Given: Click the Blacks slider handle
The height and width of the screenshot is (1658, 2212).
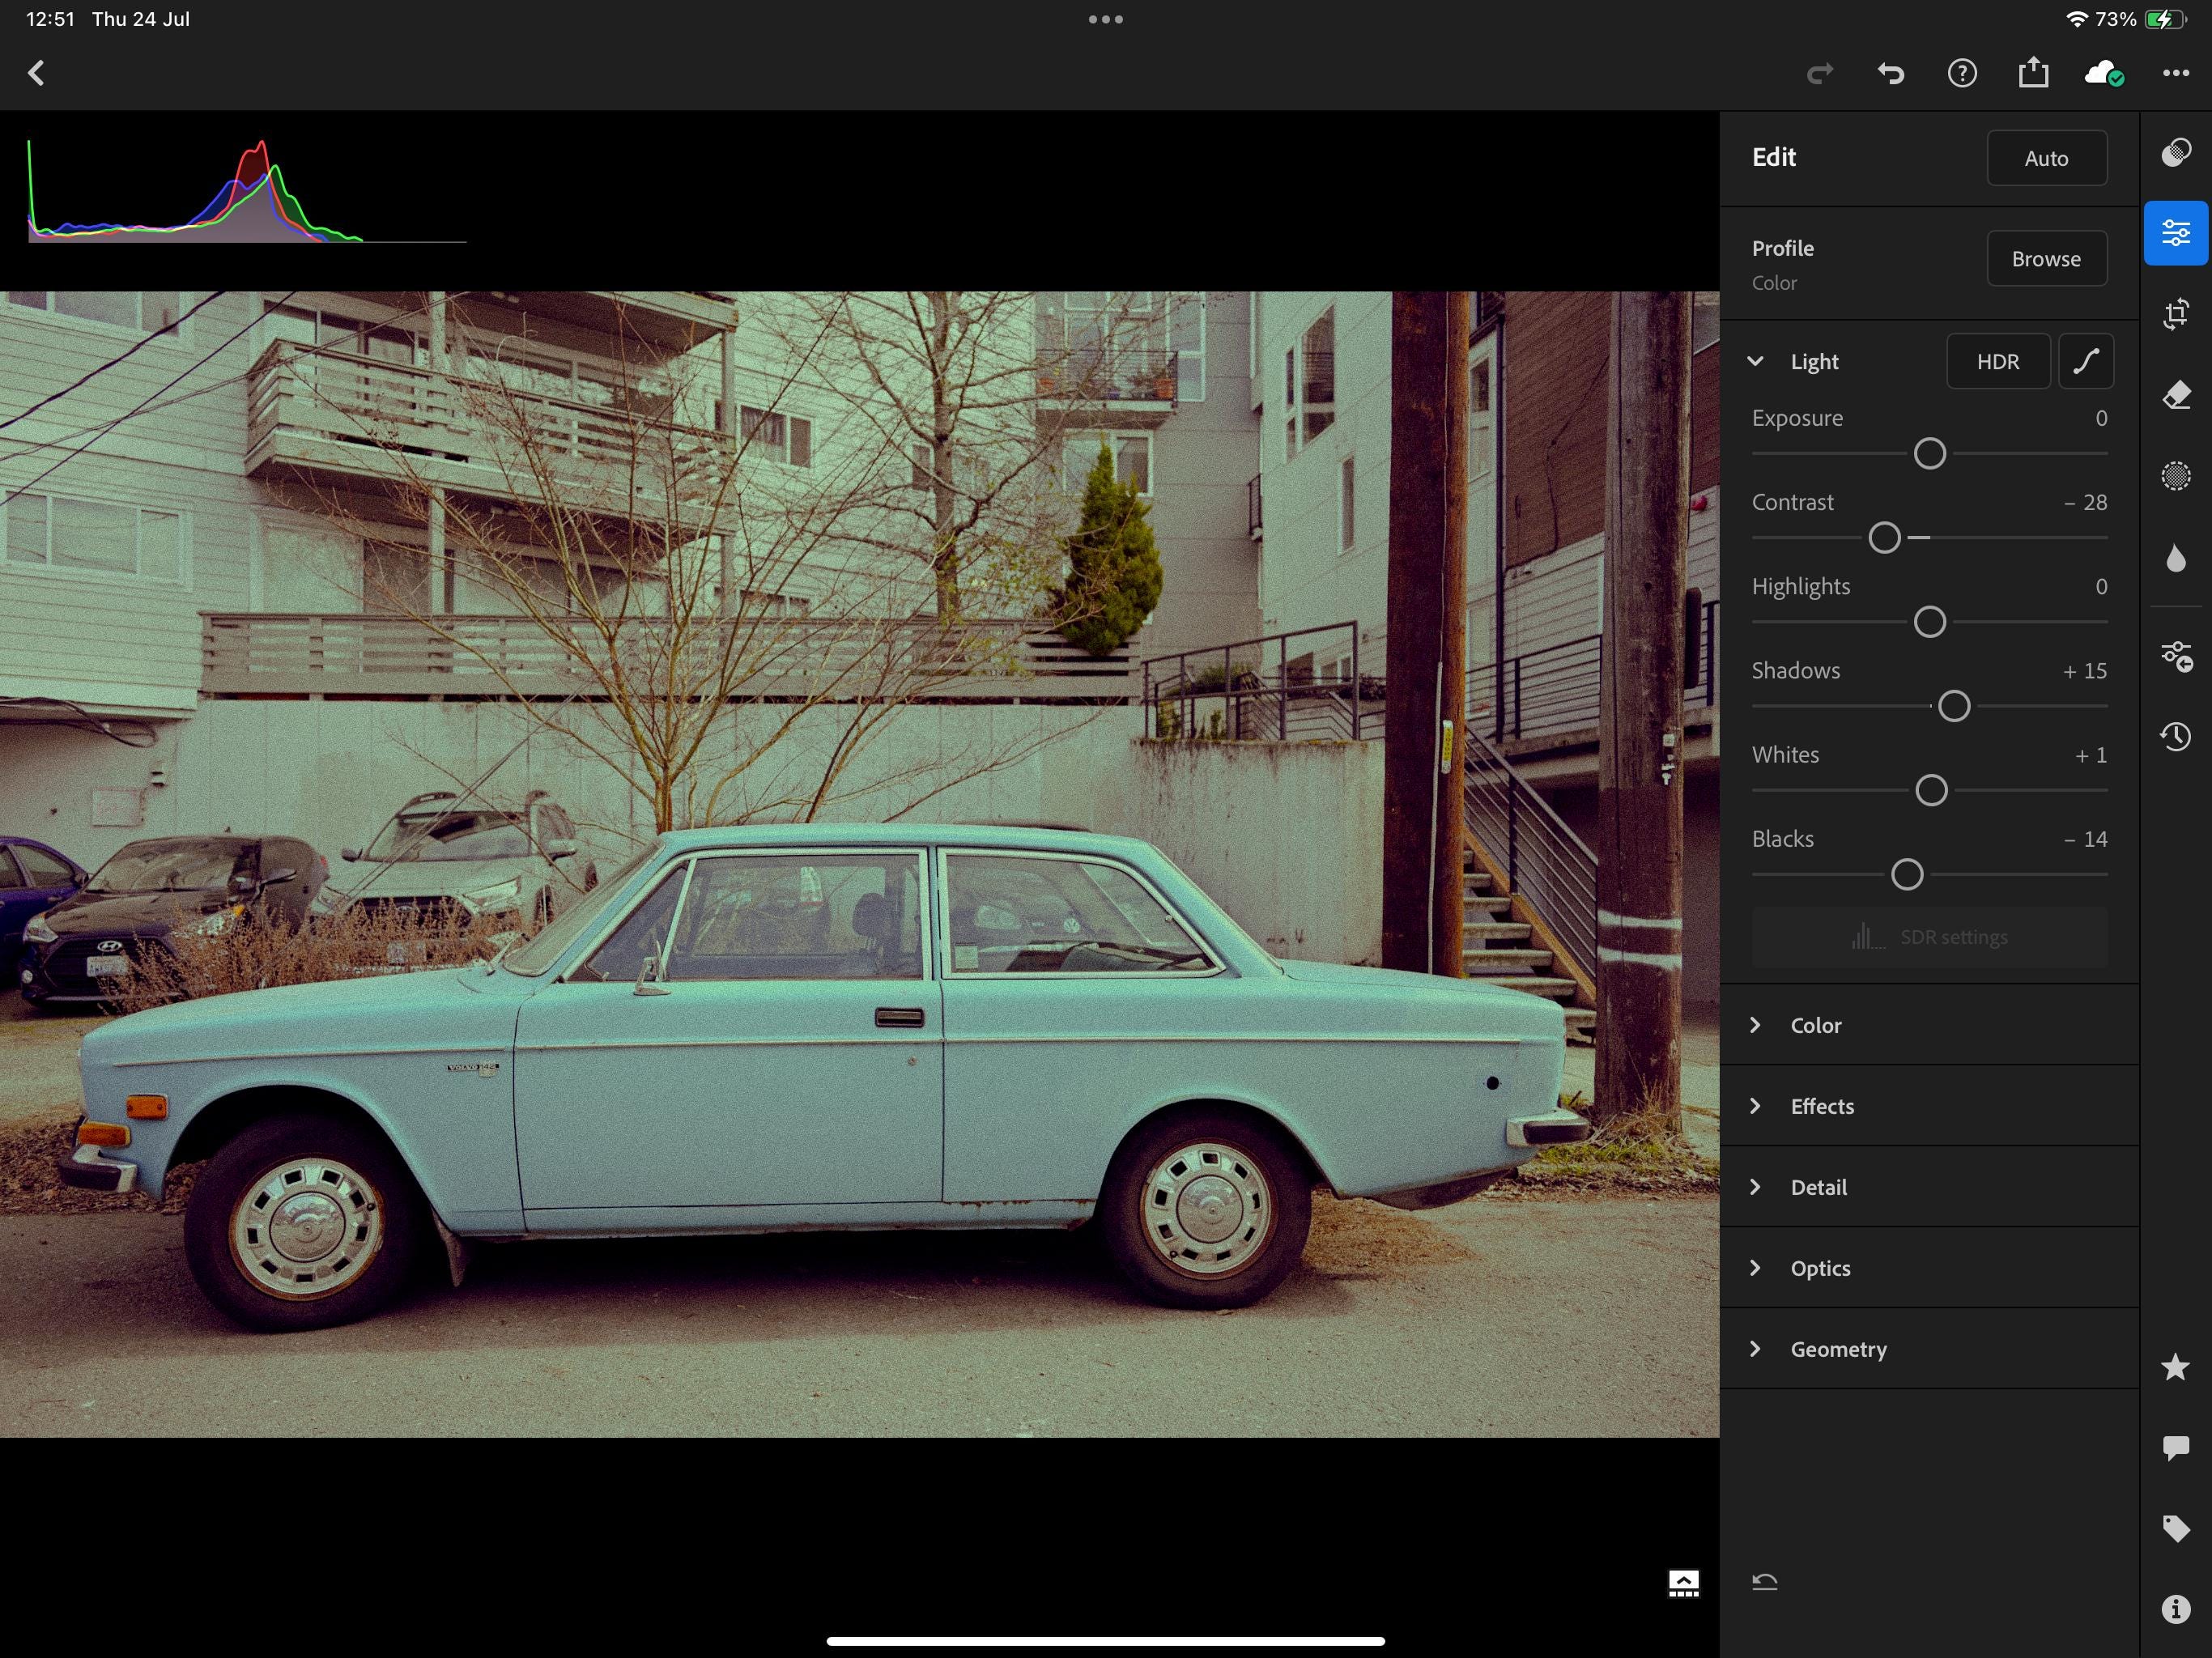Looking at the screenshot, I should (x=1907, y=874).
